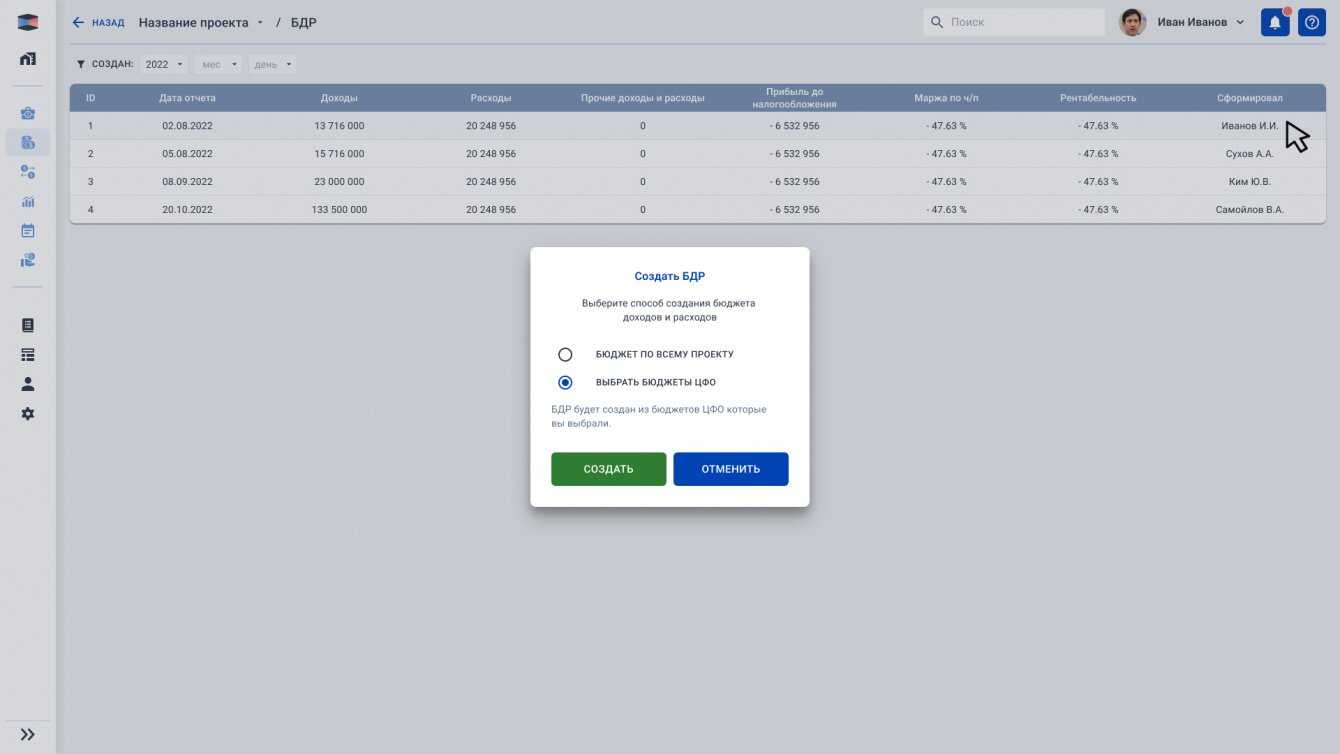Open the calendar icon in sidebar
1340x754 pixels.
pos(28,230)
